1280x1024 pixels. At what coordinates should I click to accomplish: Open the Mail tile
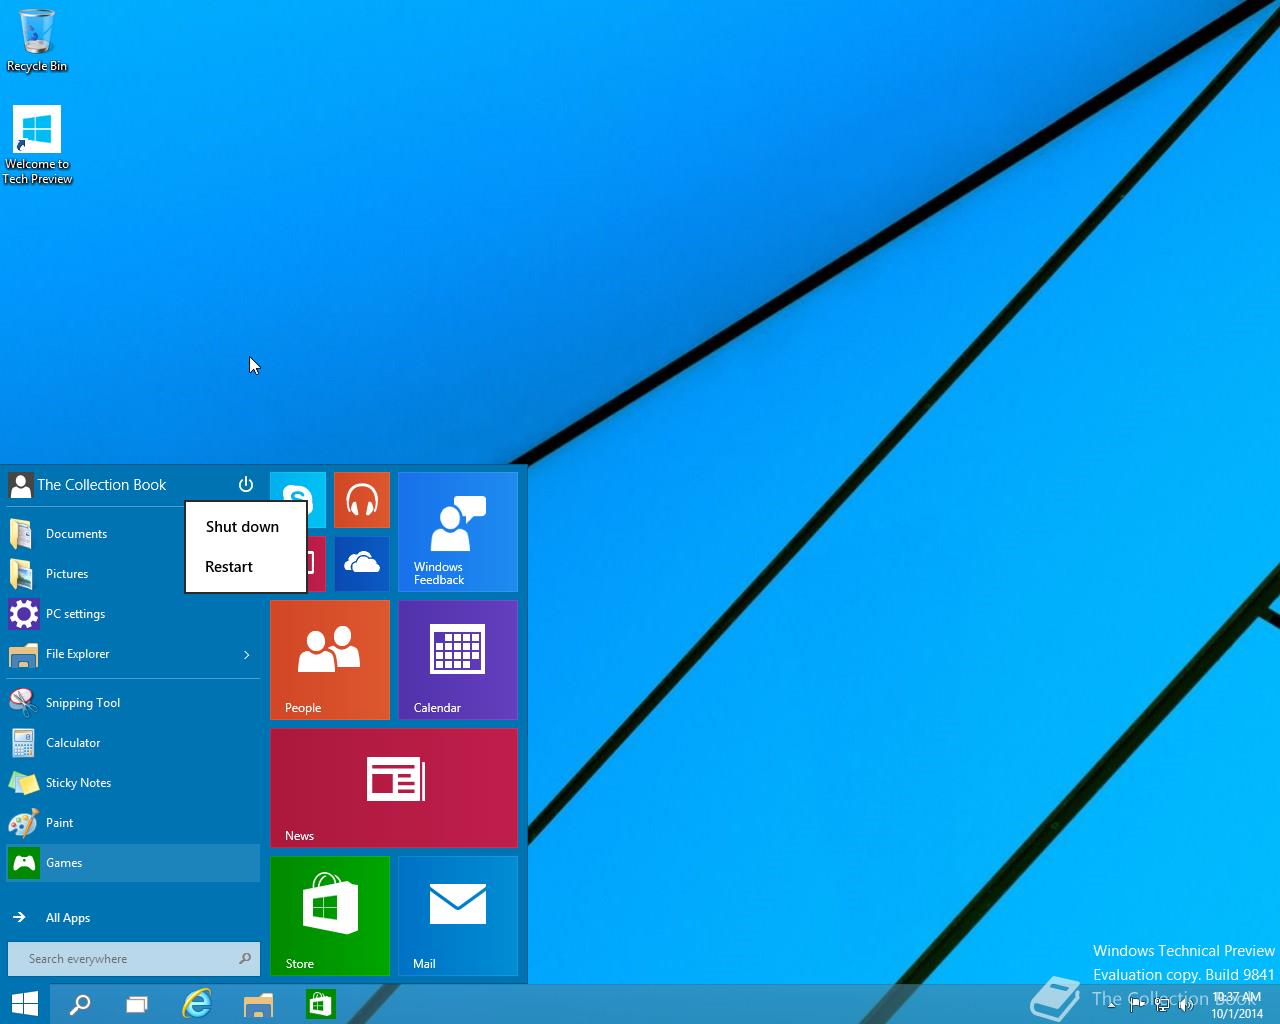point(458,916)
